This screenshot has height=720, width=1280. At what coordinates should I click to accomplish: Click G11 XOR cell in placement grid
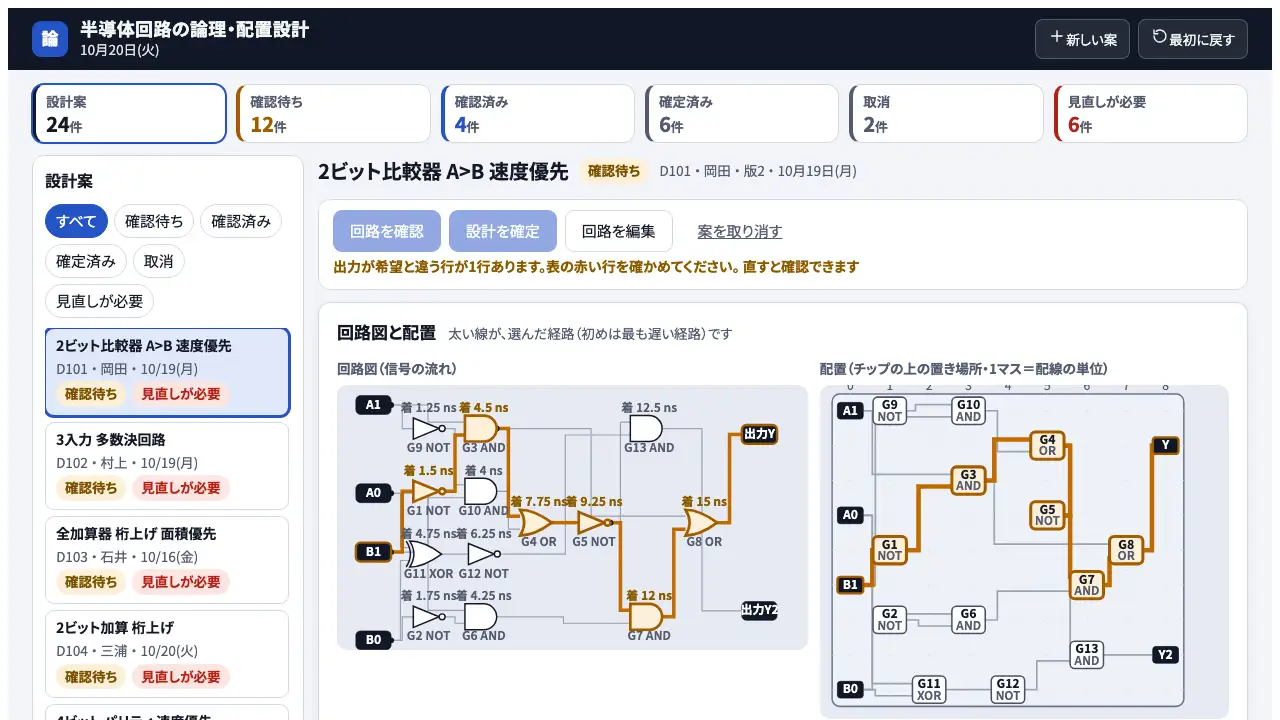929,690
